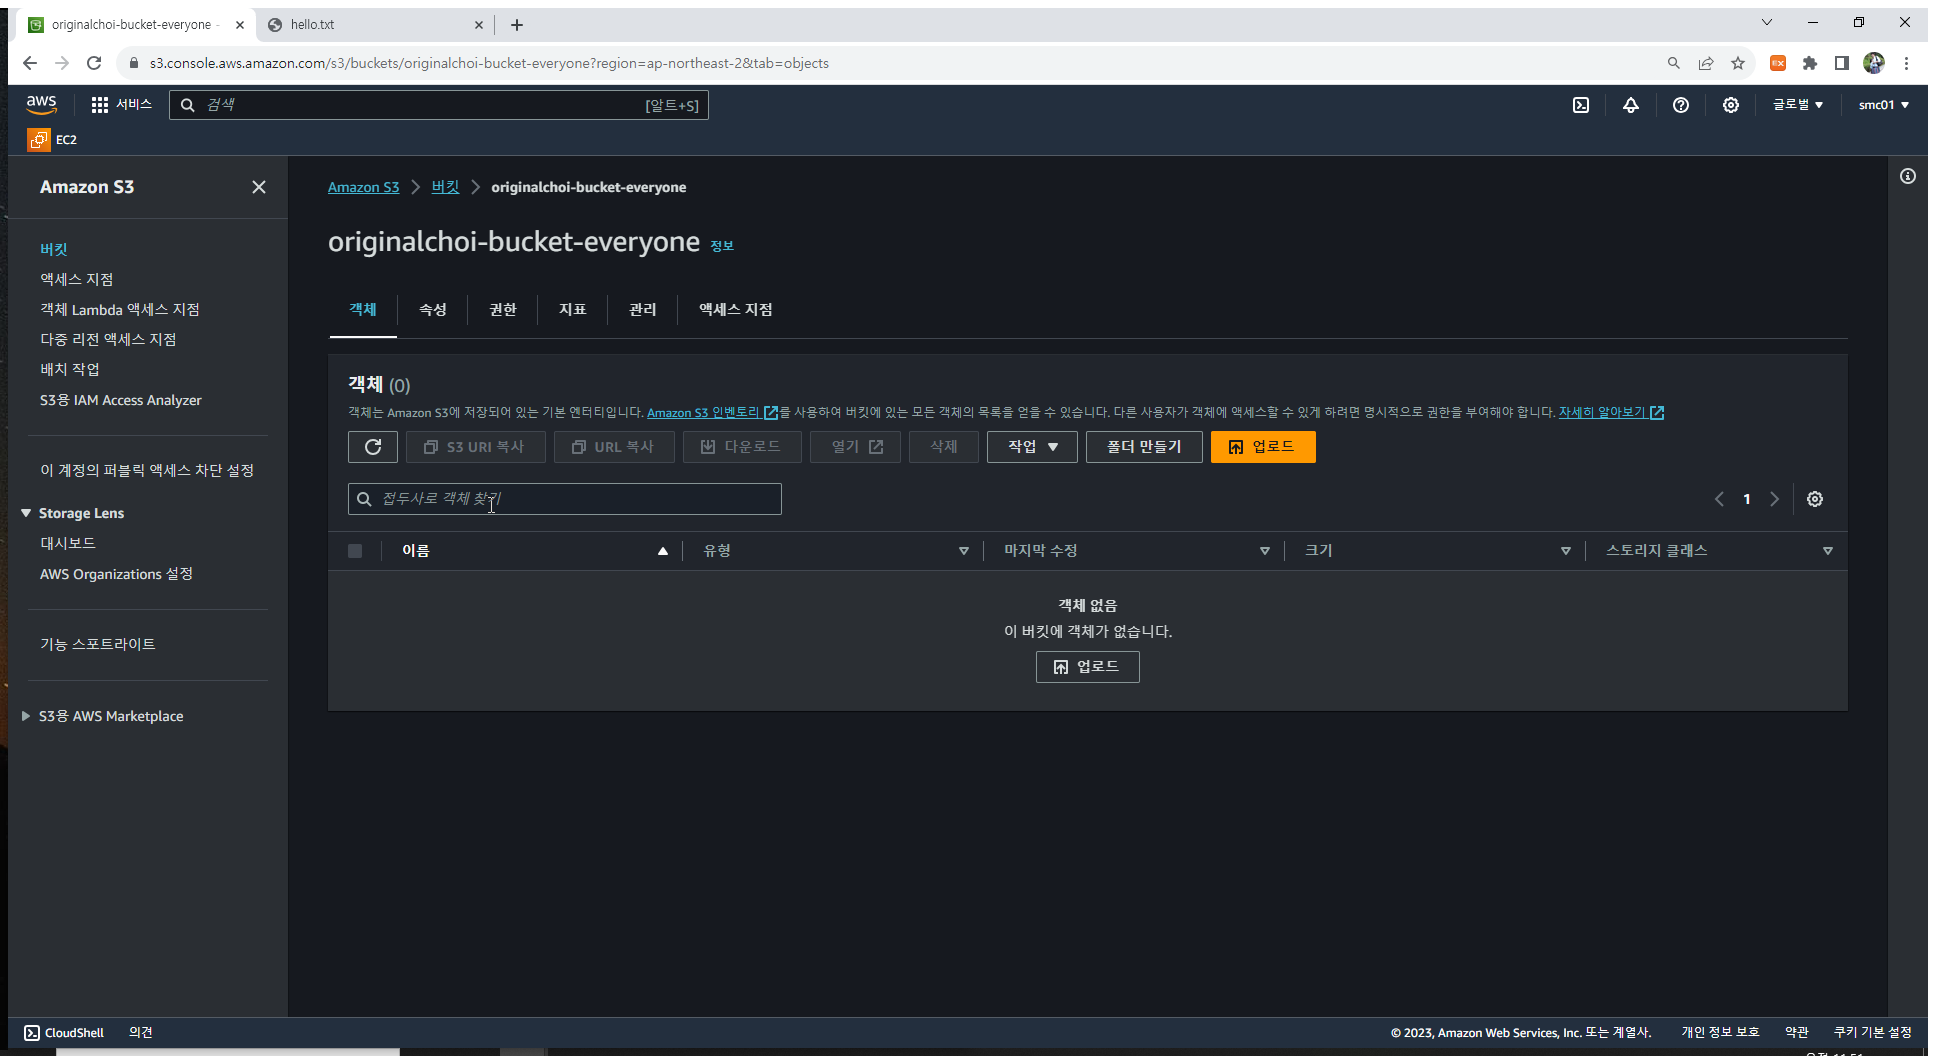1936x1056 pixels.
Task: Close the hello.txt browser tab
Action: pyautogui.click(x=478, y=25)
